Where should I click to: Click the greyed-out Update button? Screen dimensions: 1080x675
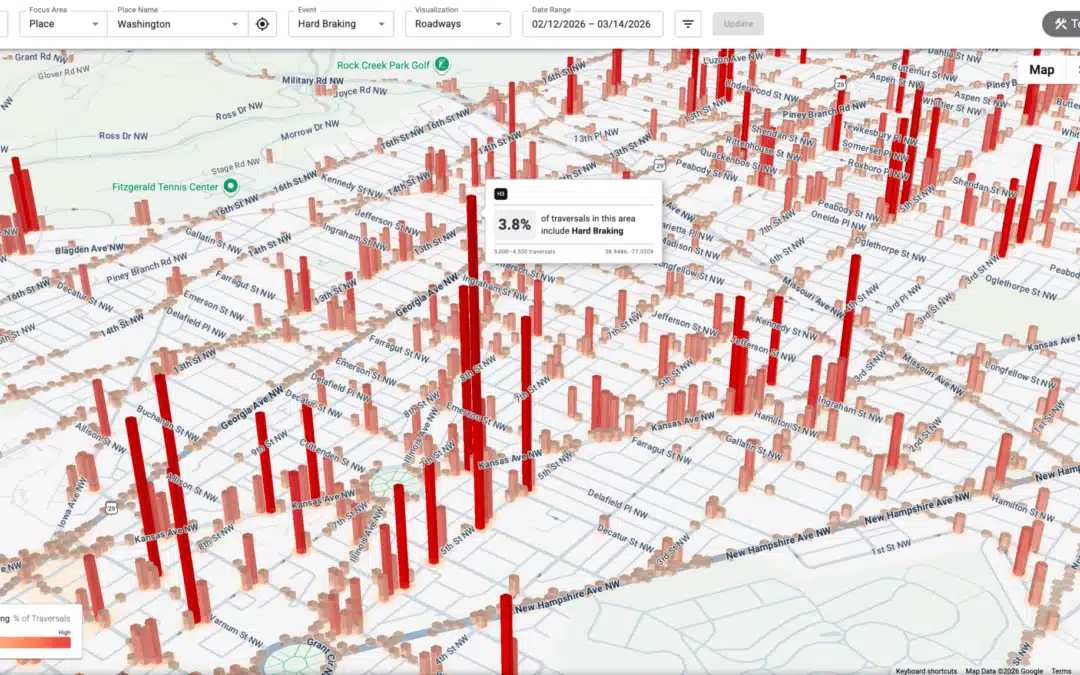click(738, 24)
